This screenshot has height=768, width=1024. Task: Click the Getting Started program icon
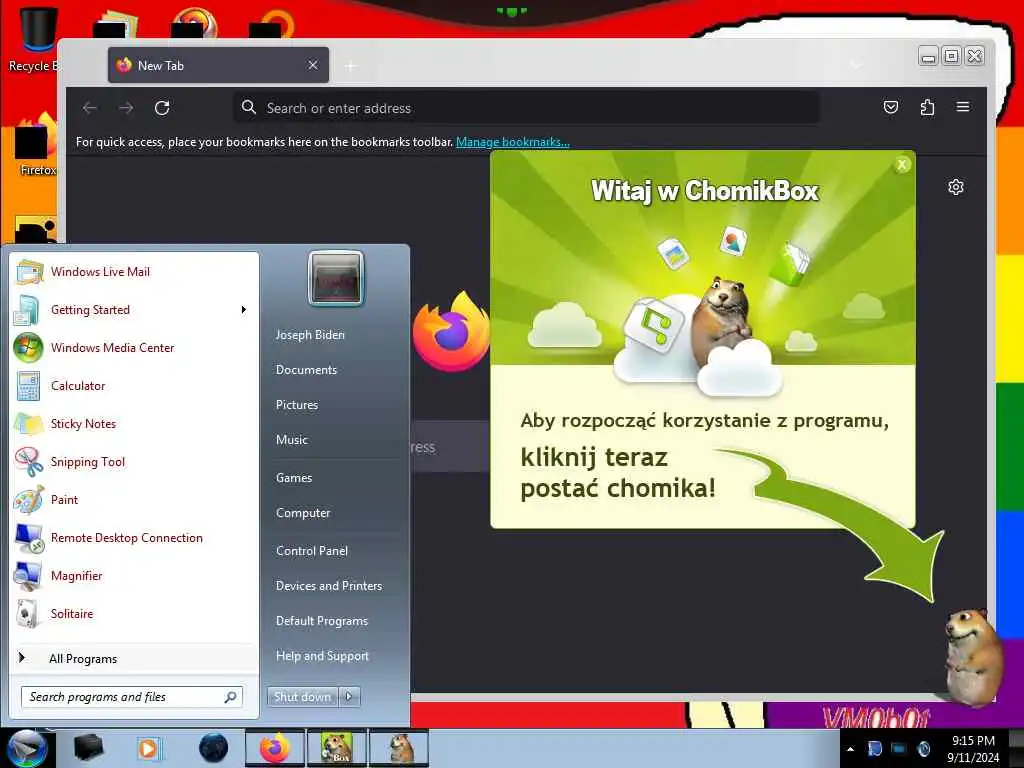27,310
